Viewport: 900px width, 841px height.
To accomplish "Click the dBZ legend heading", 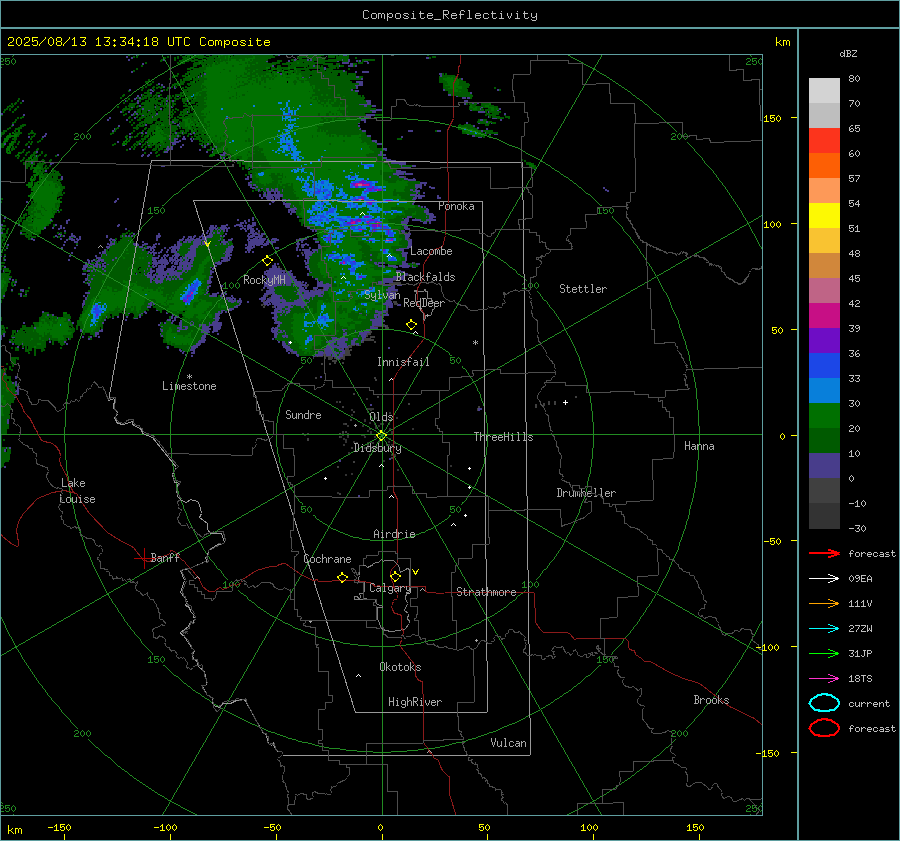I will click(x=848, y=53).
